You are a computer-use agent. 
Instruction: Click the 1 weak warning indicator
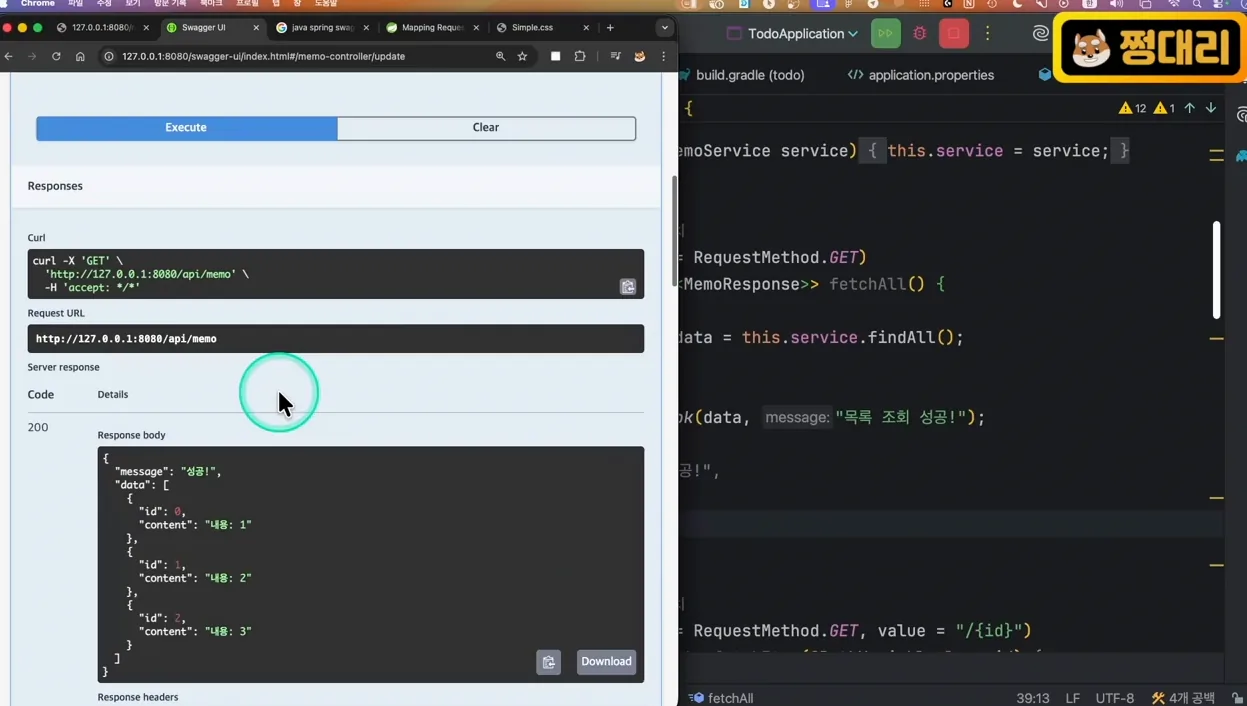[1164, 108]
